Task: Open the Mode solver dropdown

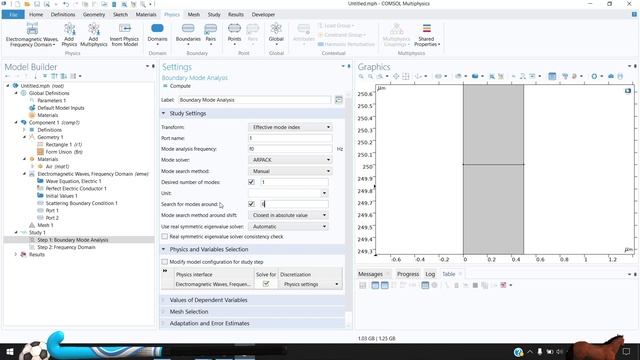Action: [x=290, y=160]
